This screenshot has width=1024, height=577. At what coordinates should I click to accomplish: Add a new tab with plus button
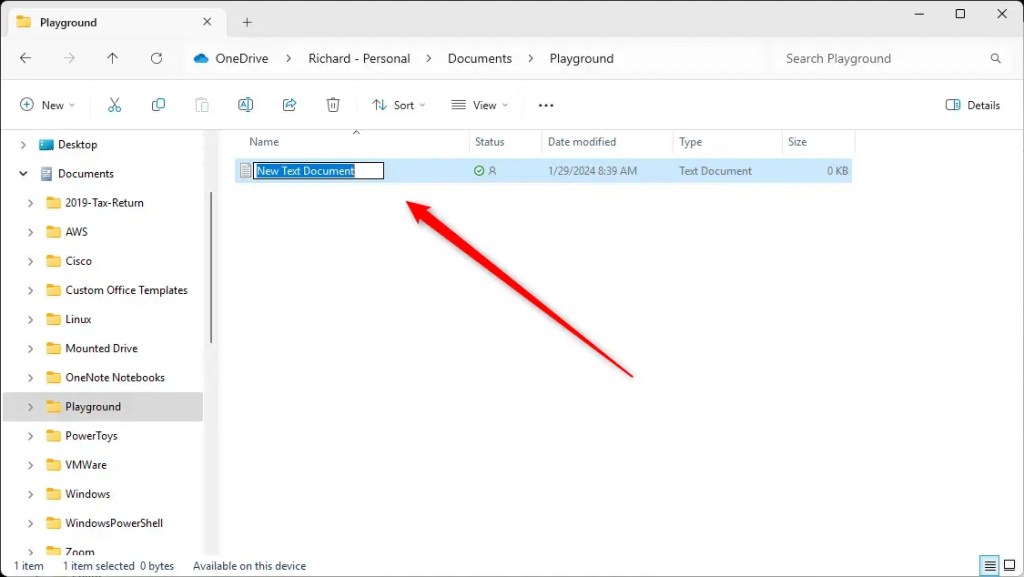coord(247,22)
